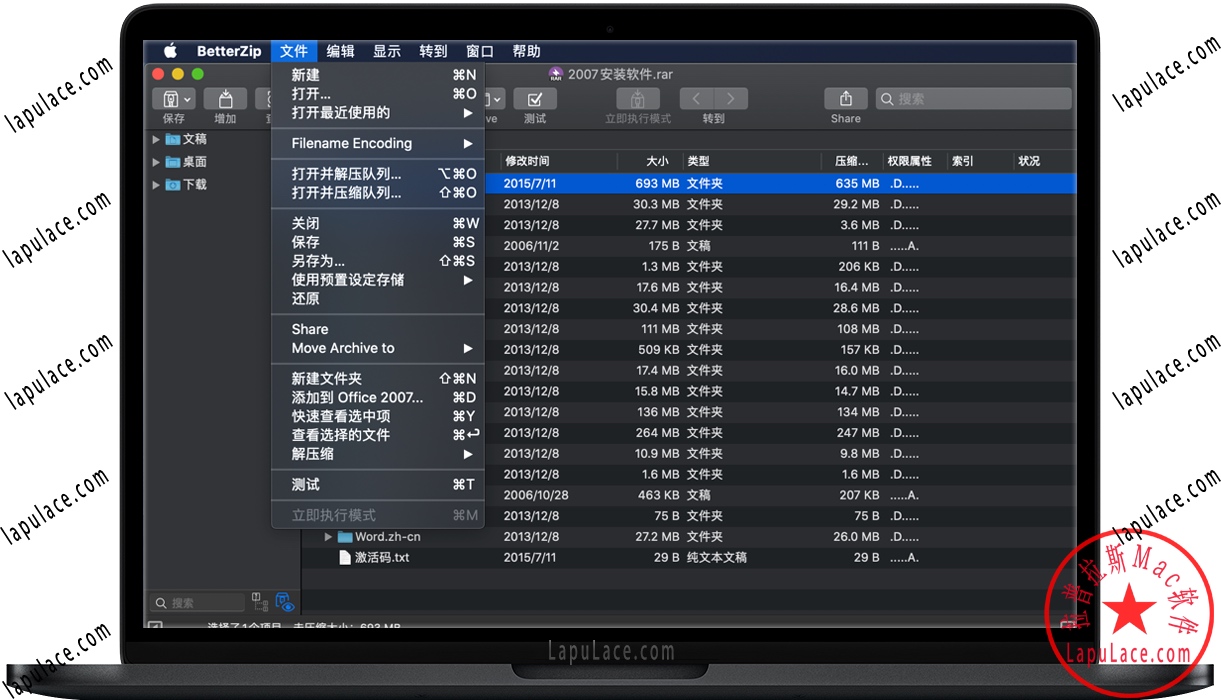Click the 文稿 folder icon in sidebar

173,140
